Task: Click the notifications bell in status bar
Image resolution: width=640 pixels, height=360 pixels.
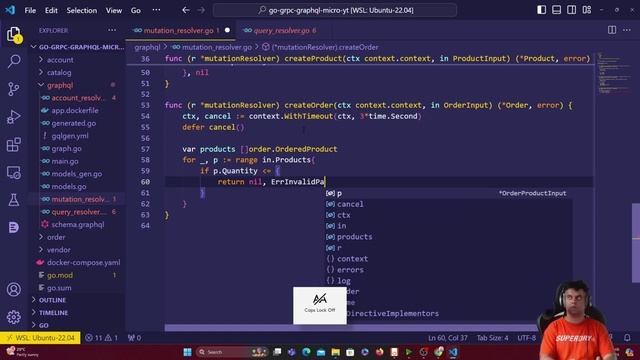Action: click(627, 338)
